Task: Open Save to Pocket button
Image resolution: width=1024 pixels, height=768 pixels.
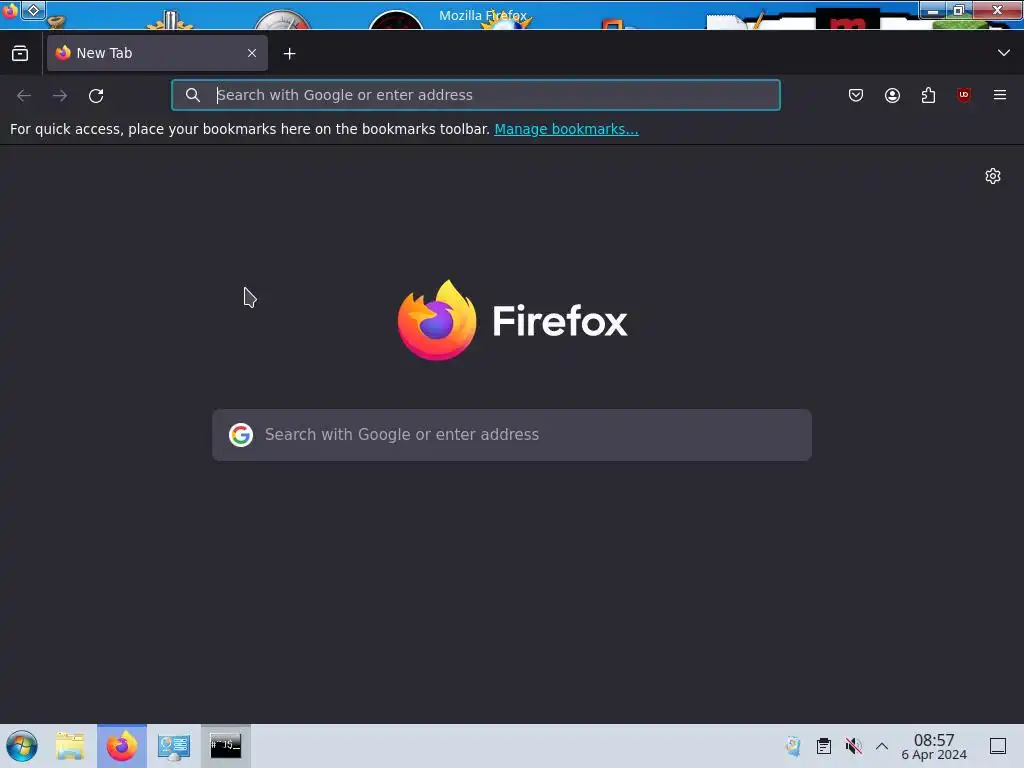Action: point(856,95)
